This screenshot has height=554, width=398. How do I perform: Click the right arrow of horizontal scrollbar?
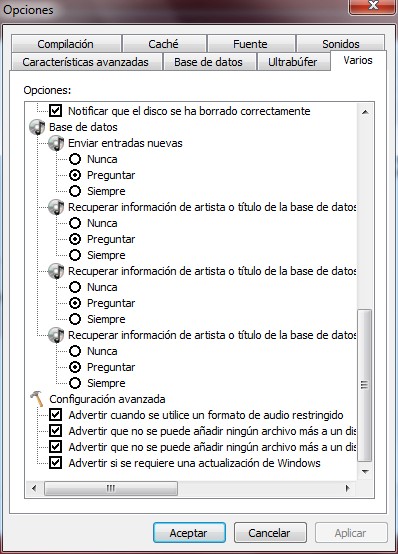tap(347, 489)
